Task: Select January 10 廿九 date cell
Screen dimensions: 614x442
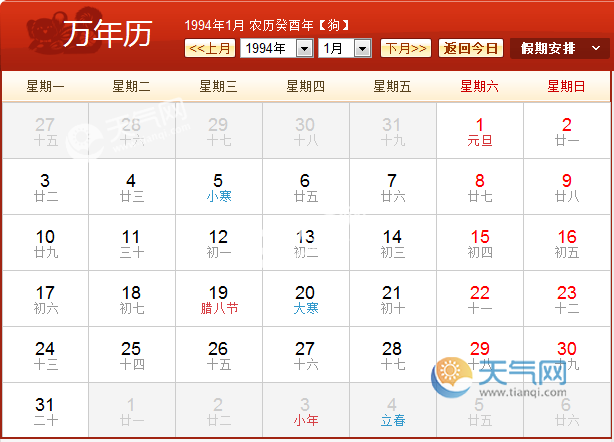Action: click(44, 243)
